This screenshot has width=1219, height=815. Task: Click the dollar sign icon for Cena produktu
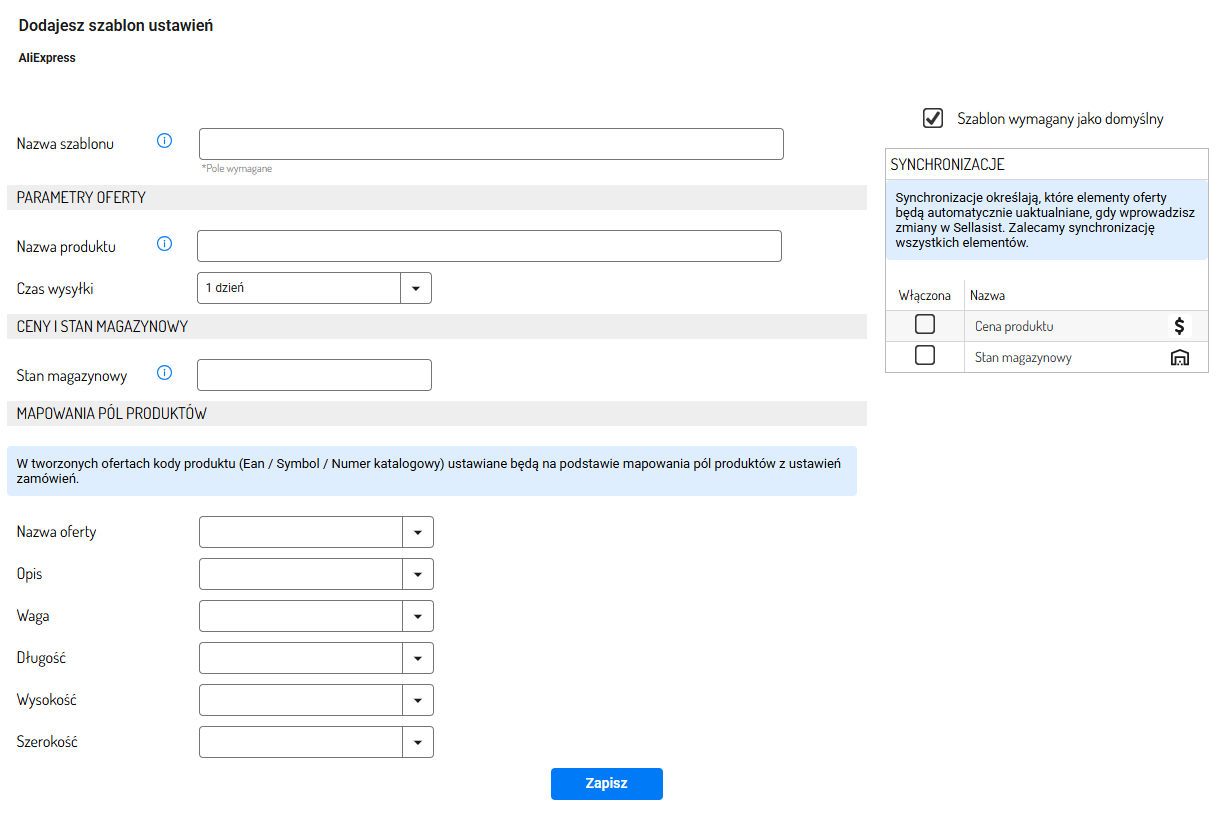click(x=1180, y=326)
